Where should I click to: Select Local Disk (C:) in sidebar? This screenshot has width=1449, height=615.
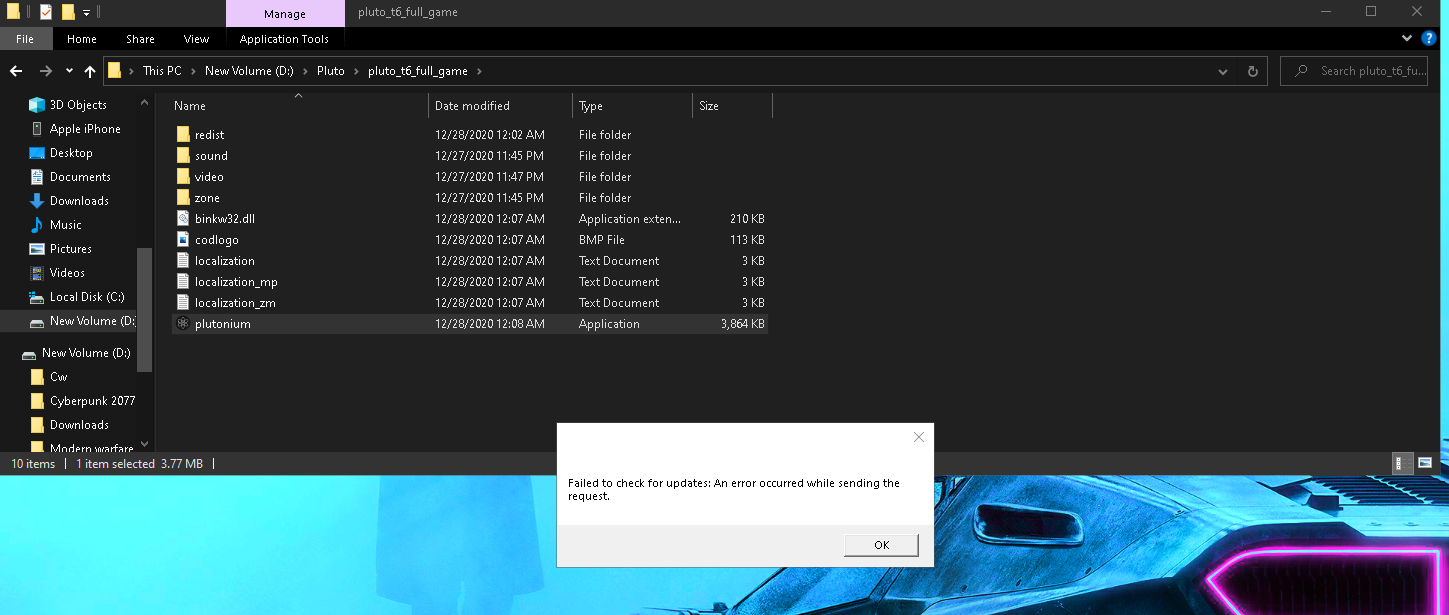click(x=87, y=297)
